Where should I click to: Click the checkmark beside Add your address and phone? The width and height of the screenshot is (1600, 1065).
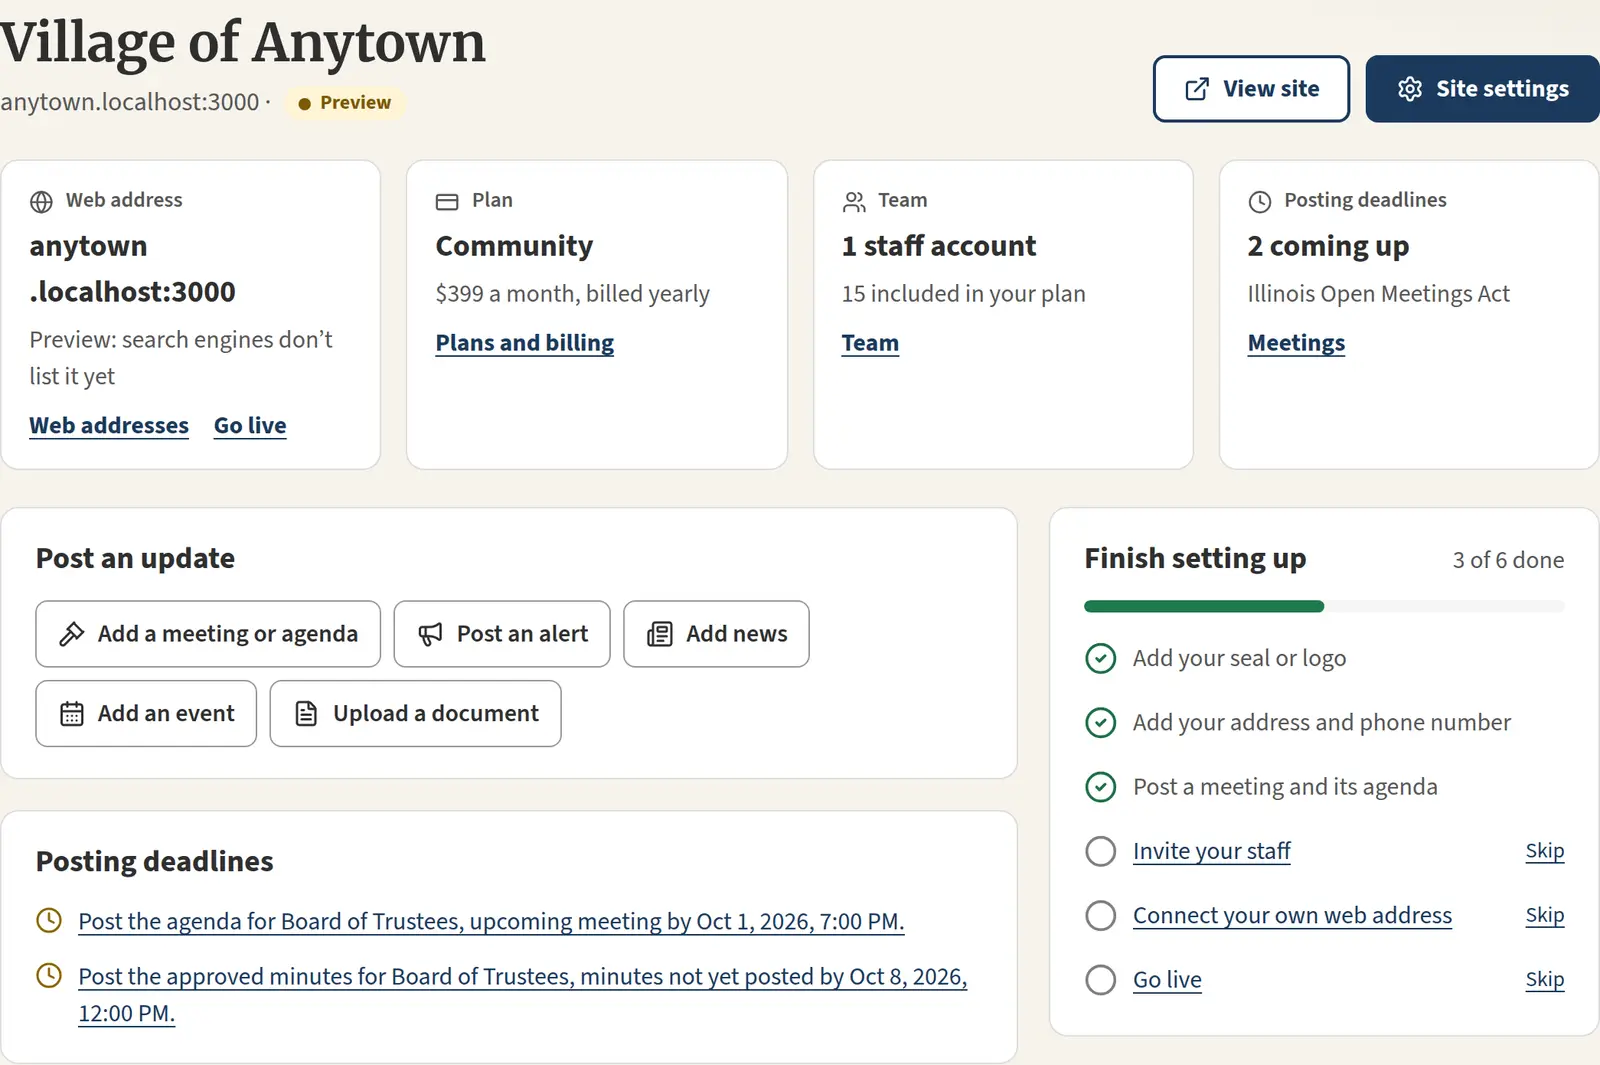(x=1101, y=722)
